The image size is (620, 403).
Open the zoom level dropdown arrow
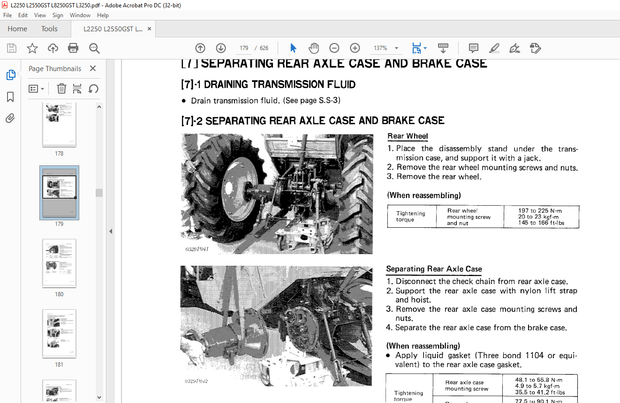(397, 48)
